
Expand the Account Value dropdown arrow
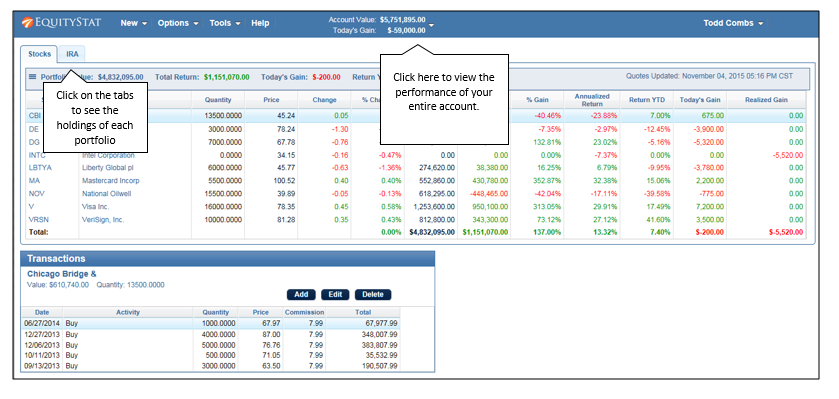(x=431, y=25)
